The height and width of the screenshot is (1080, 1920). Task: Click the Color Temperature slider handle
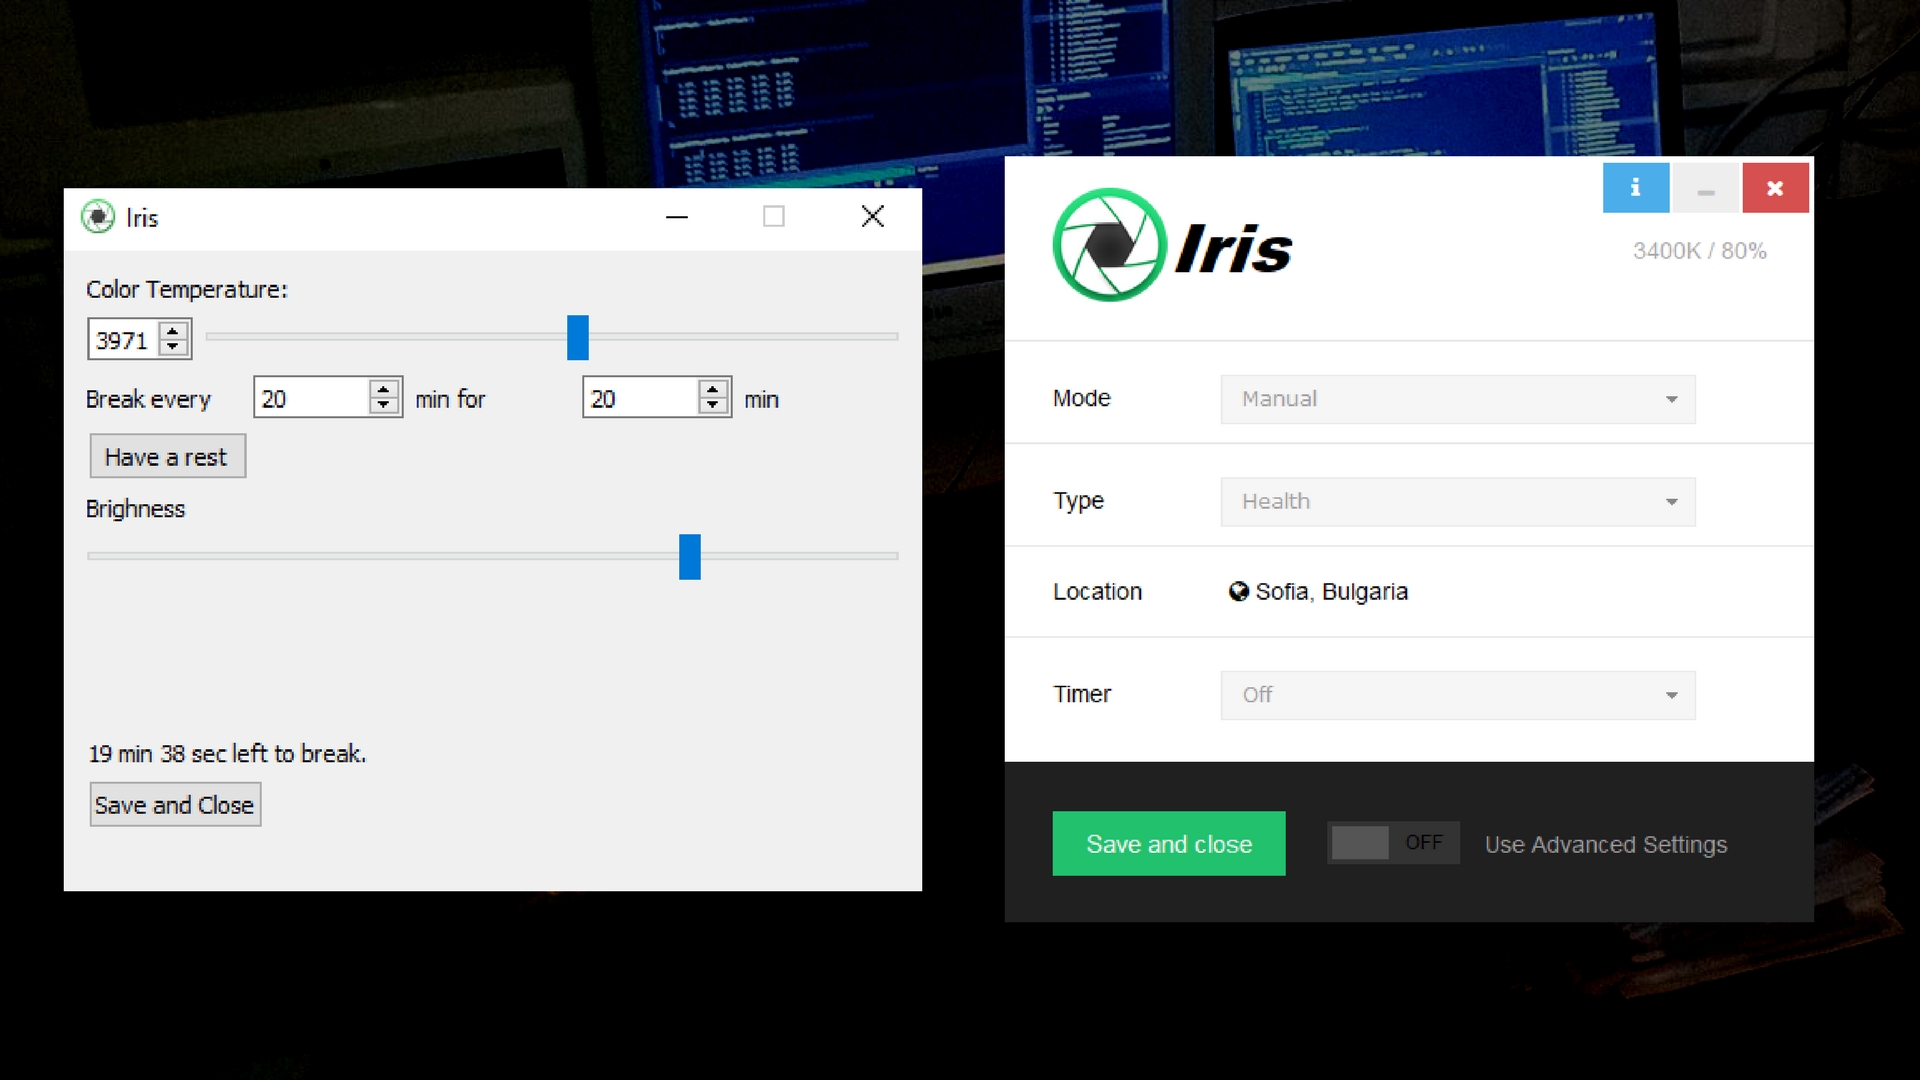pyautogui.click(x=578, y=338)
